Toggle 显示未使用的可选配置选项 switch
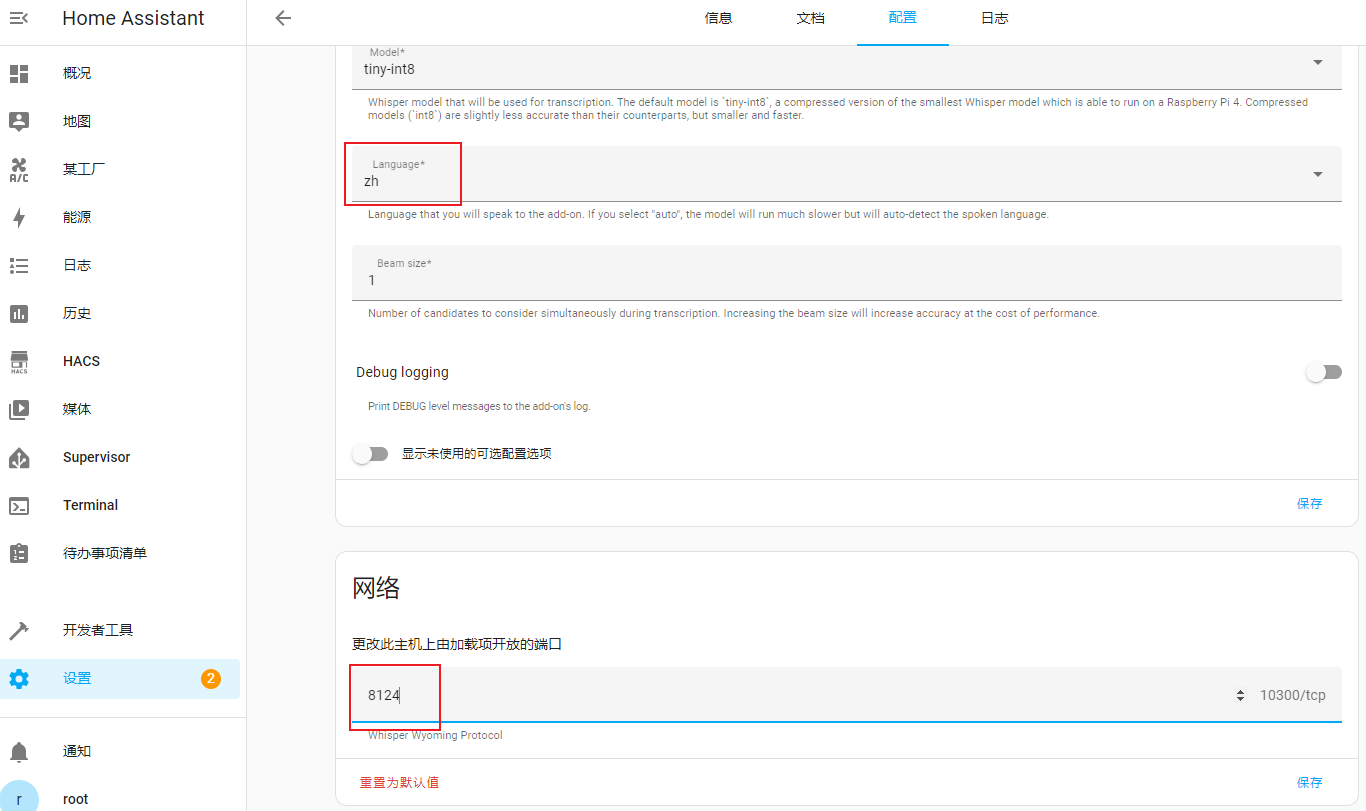The image size is (1366, 811). pyautogui.click(x=370, y=454)
